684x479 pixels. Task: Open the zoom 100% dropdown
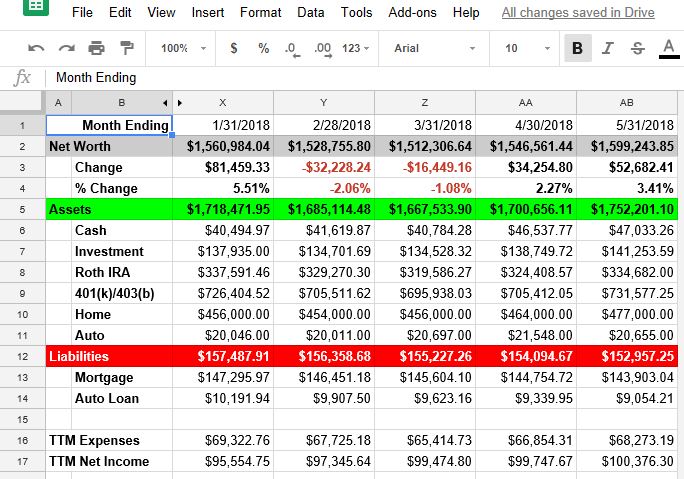coord(183,48)
